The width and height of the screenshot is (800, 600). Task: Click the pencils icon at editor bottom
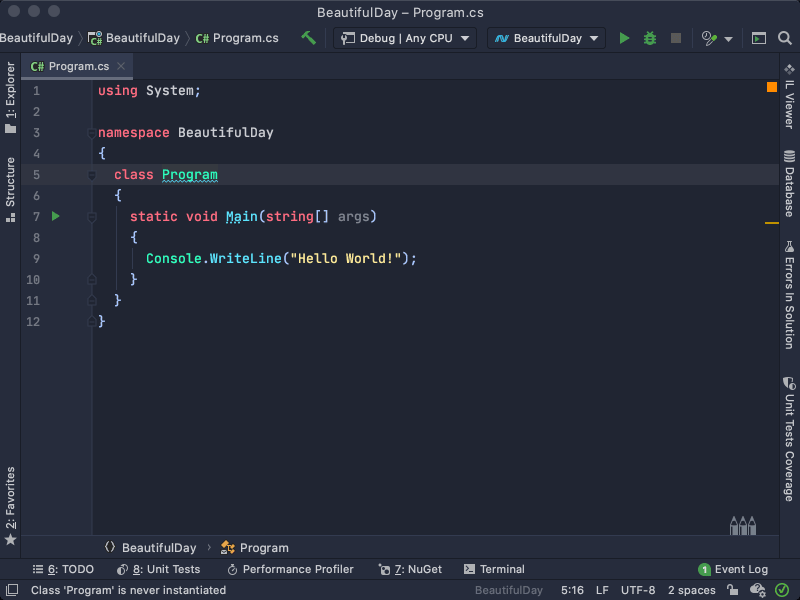[x=742, y=525]
